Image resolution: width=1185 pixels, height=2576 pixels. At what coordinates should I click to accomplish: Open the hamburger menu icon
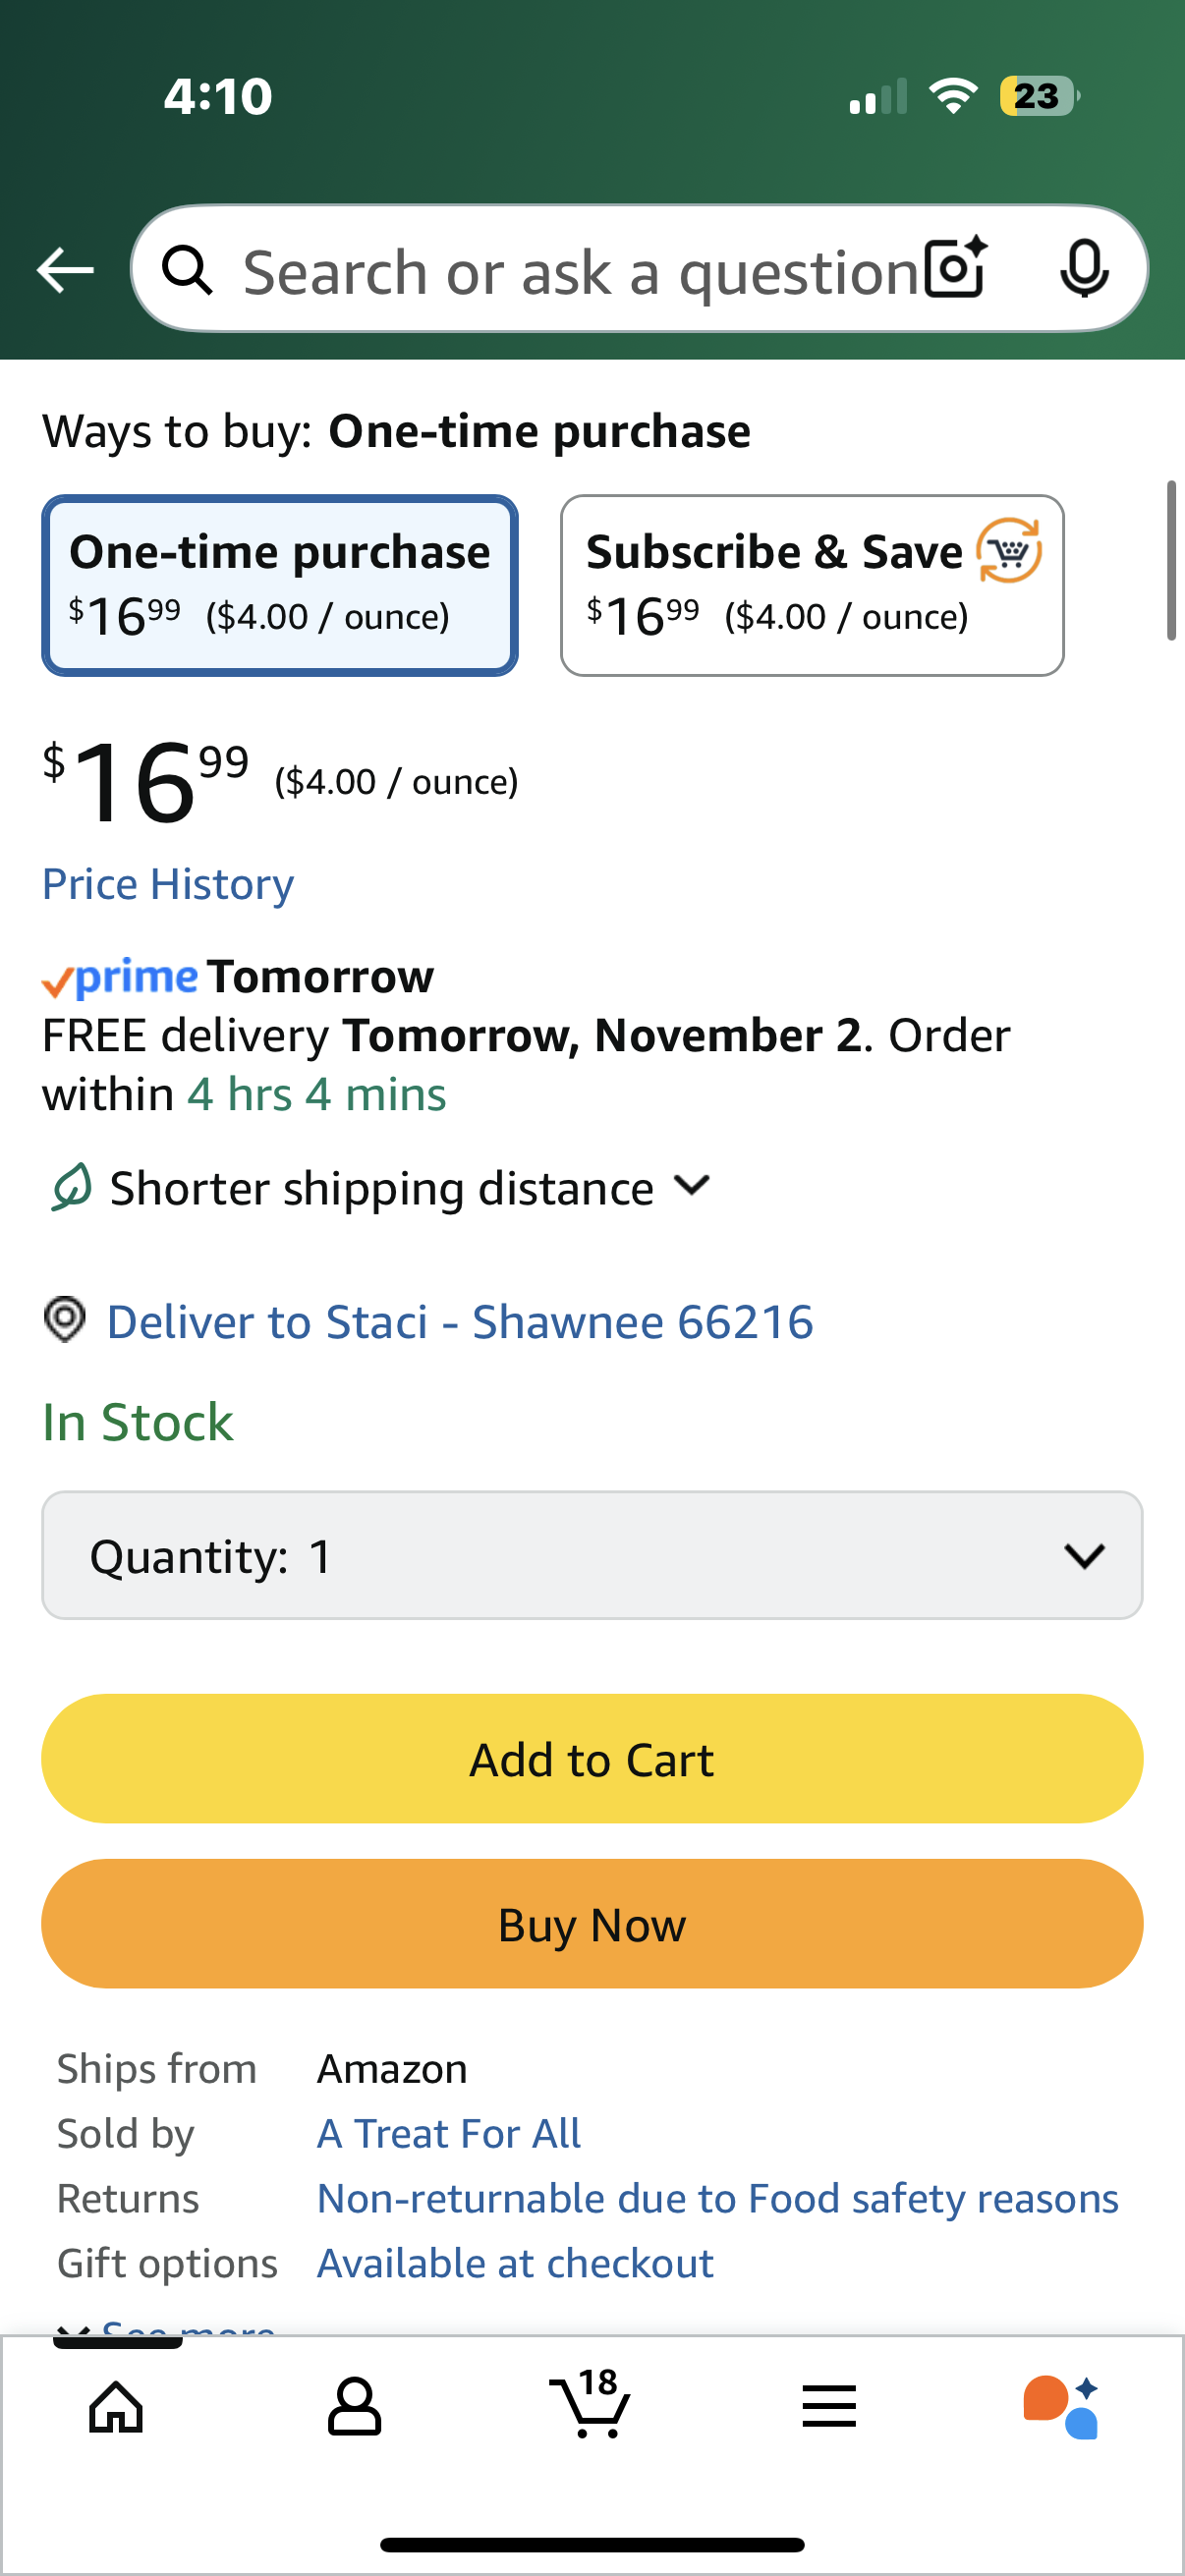[829, 2404]
